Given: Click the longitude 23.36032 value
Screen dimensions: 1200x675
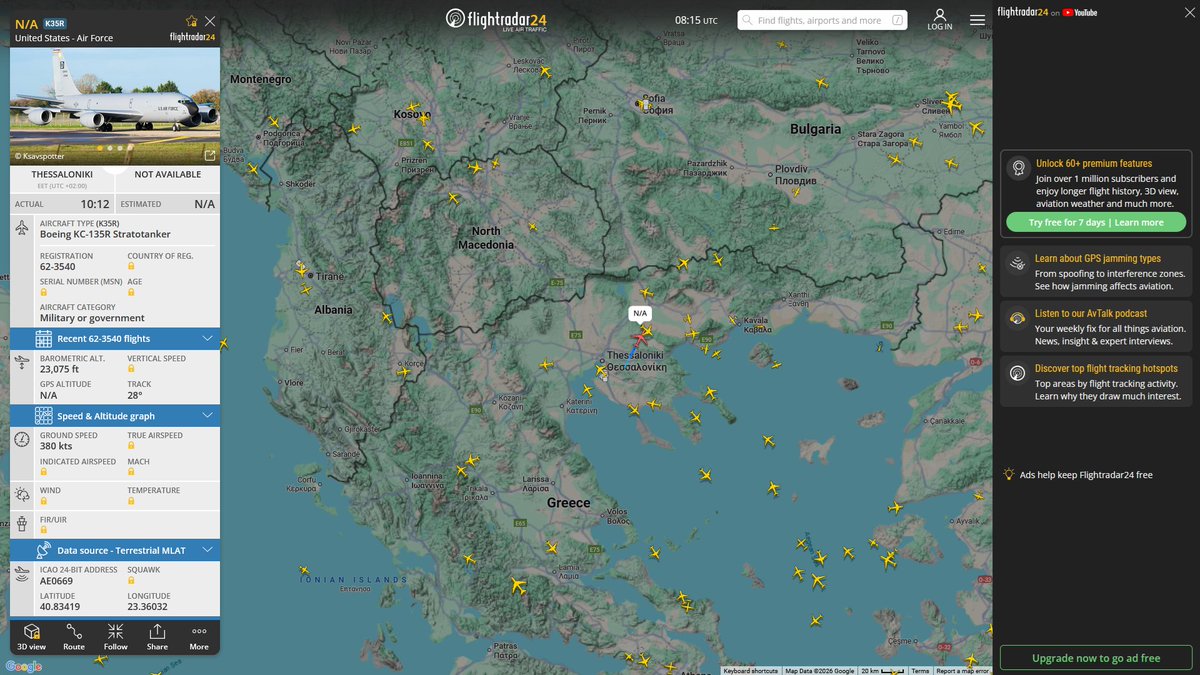Looking at the screenshot, I should point(147,606).
